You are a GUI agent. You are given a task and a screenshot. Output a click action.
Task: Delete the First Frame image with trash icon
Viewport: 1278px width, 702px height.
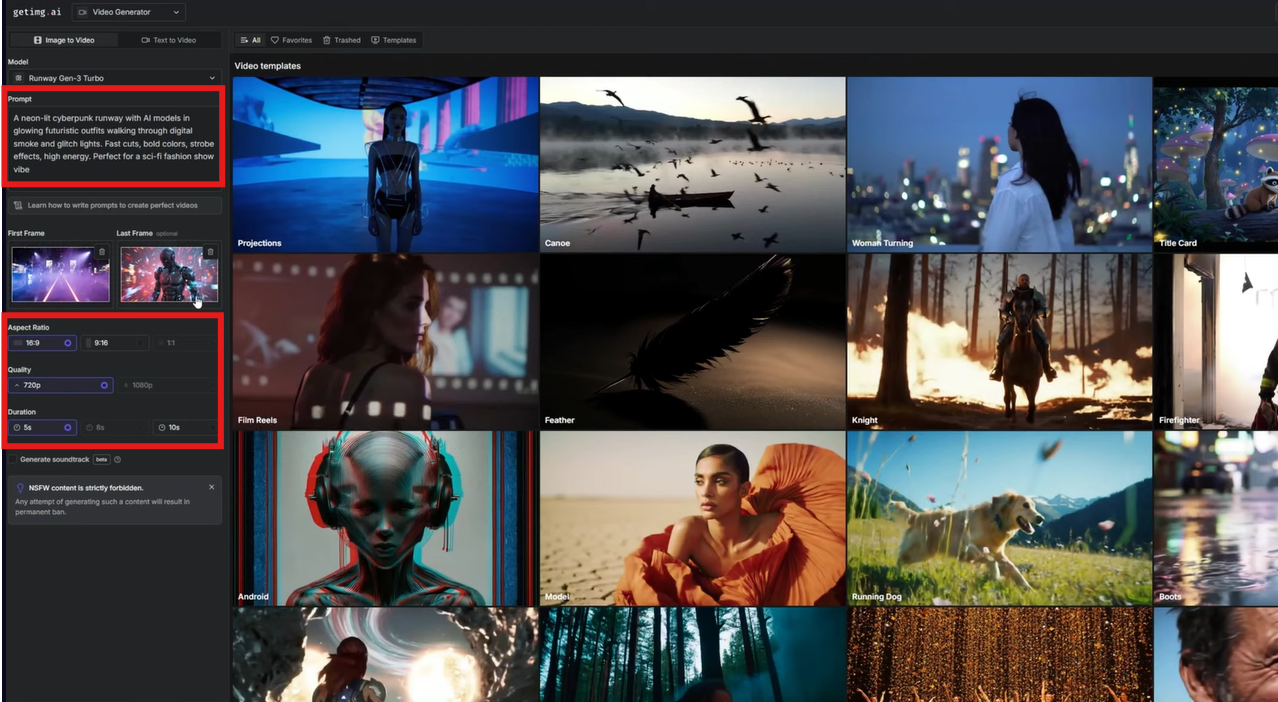click(x=102, y=252)
